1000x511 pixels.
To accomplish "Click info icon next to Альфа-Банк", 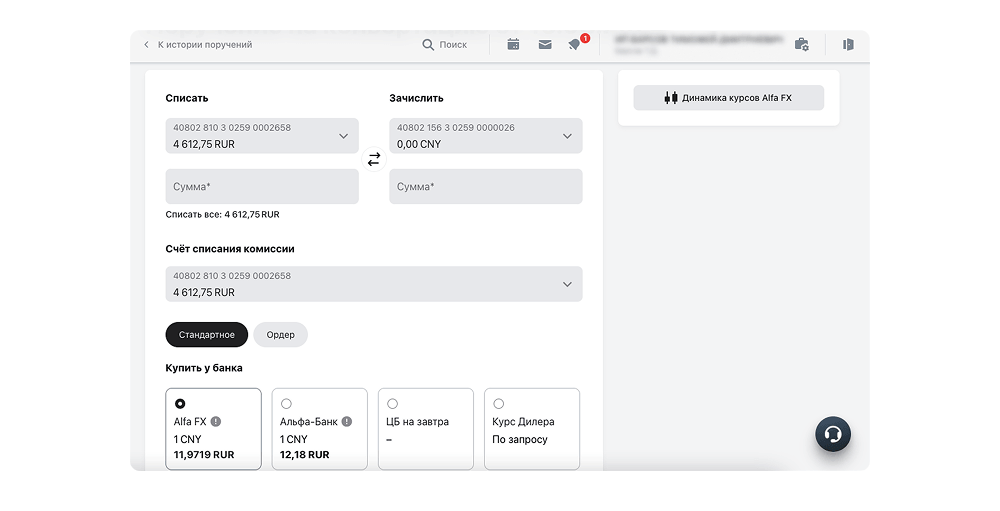I will coord(347,422).
